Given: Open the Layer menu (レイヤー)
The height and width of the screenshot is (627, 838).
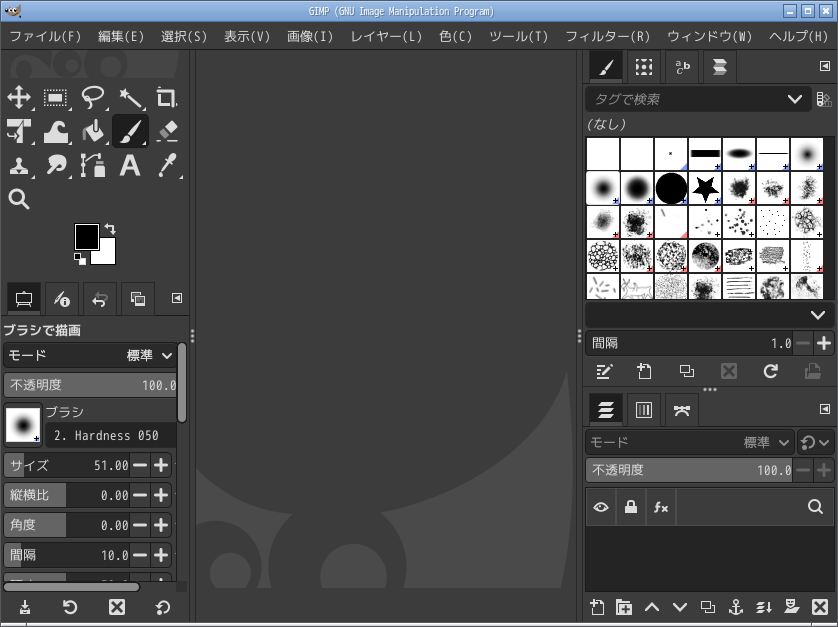Looking at the screenshot, I should pyautogui.click(x=386, y=36).
